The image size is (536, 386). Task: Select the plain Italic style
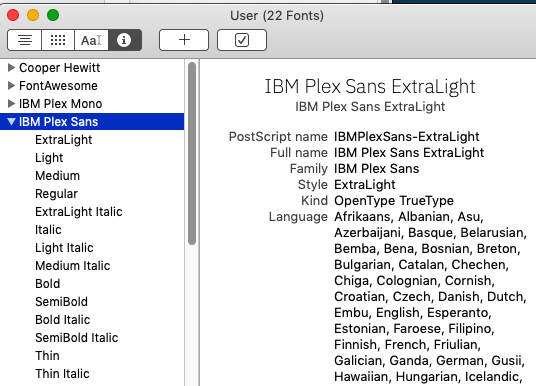pyautogui.click(x=48, y=230)
